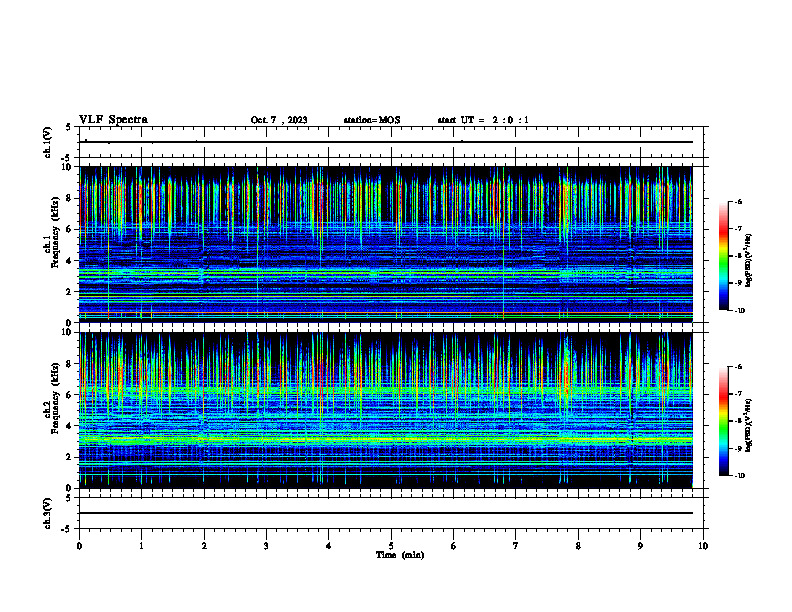Click the ch.1 voltage trace strip
The height and width of the screenshot is (612, 792).
point(391,142)
